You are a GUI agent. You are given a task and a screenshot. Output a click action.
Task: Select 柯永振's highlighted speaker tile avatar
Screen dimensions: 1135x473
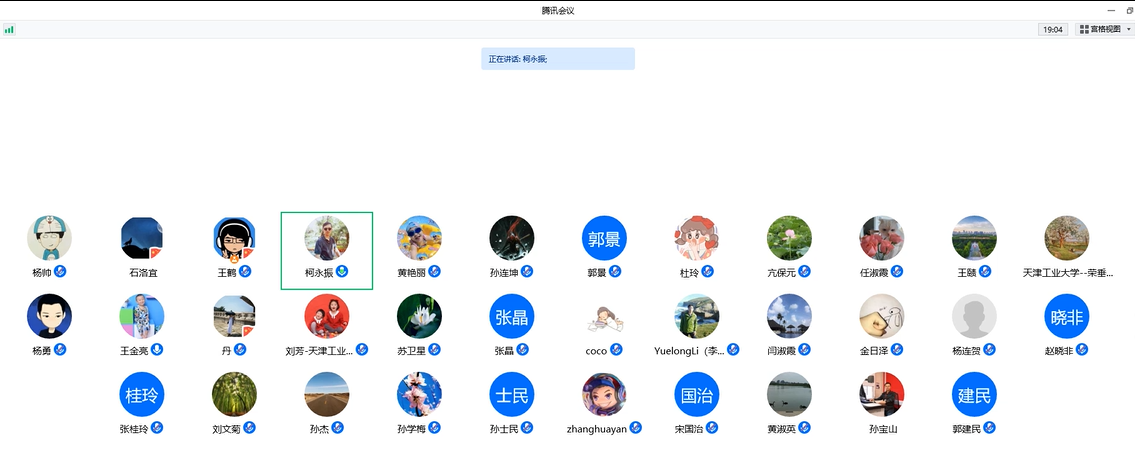327,239
